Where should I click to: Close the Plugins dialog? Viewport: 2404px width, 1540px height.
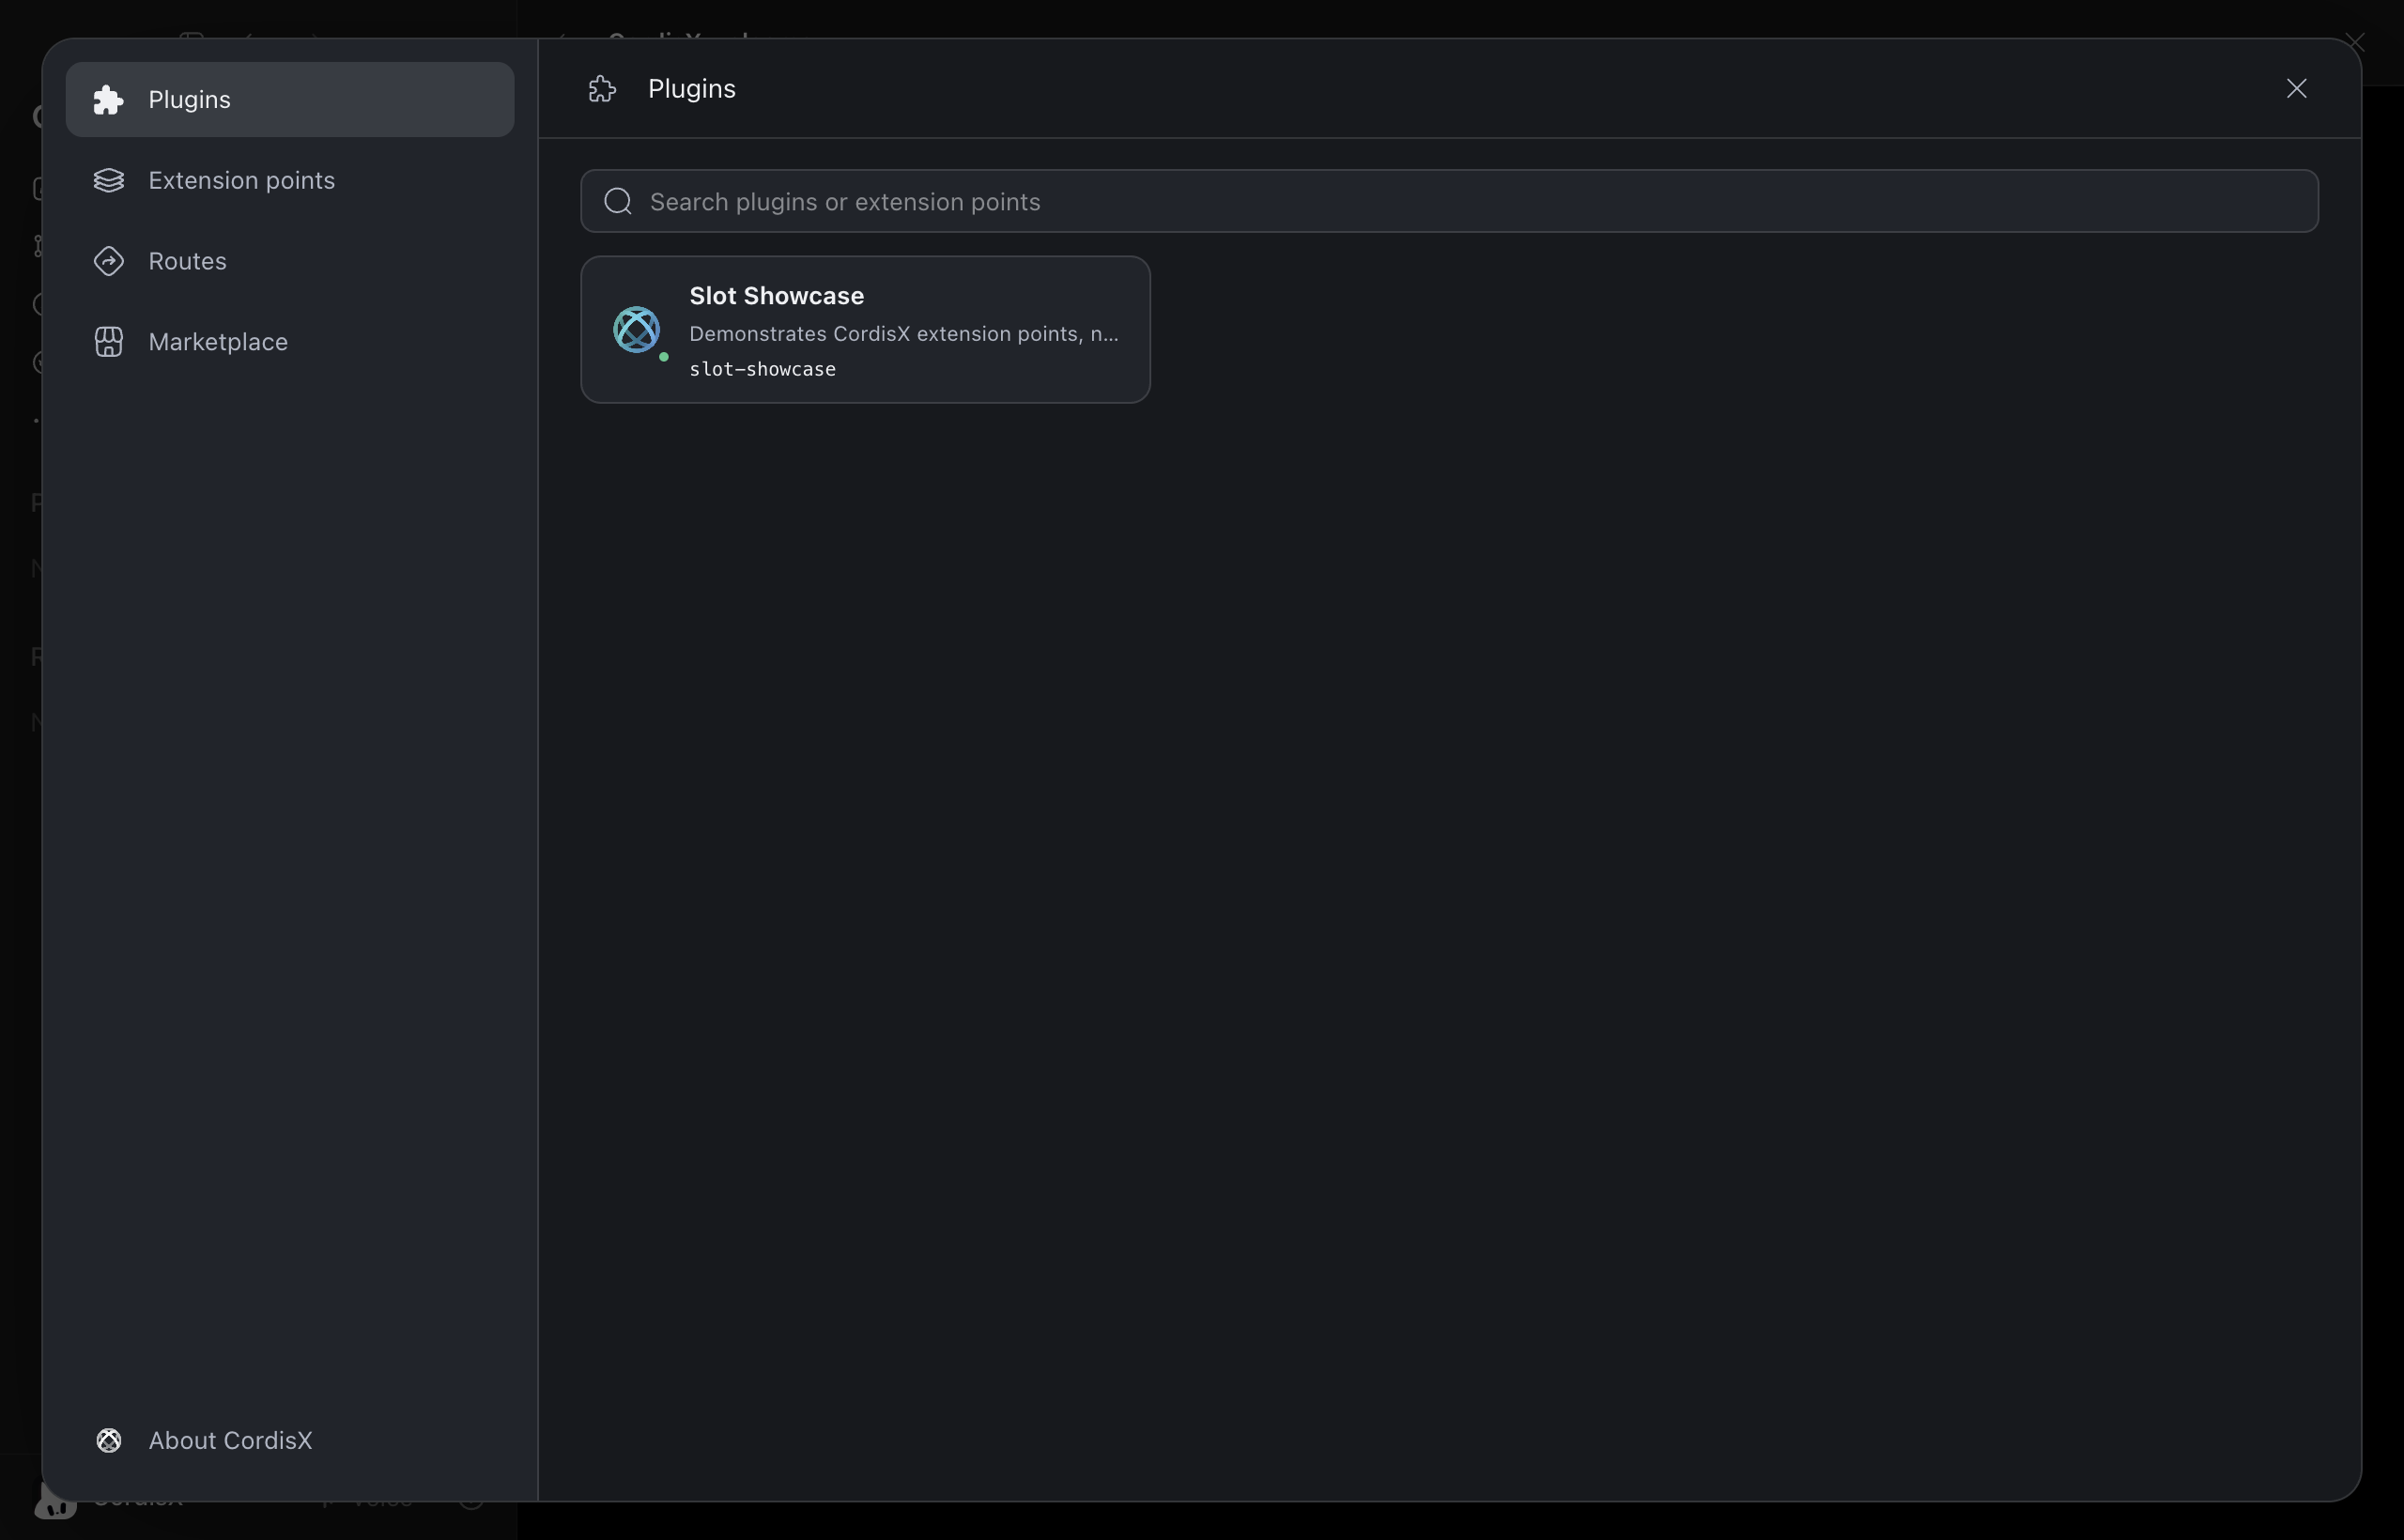pos(2296,89)
